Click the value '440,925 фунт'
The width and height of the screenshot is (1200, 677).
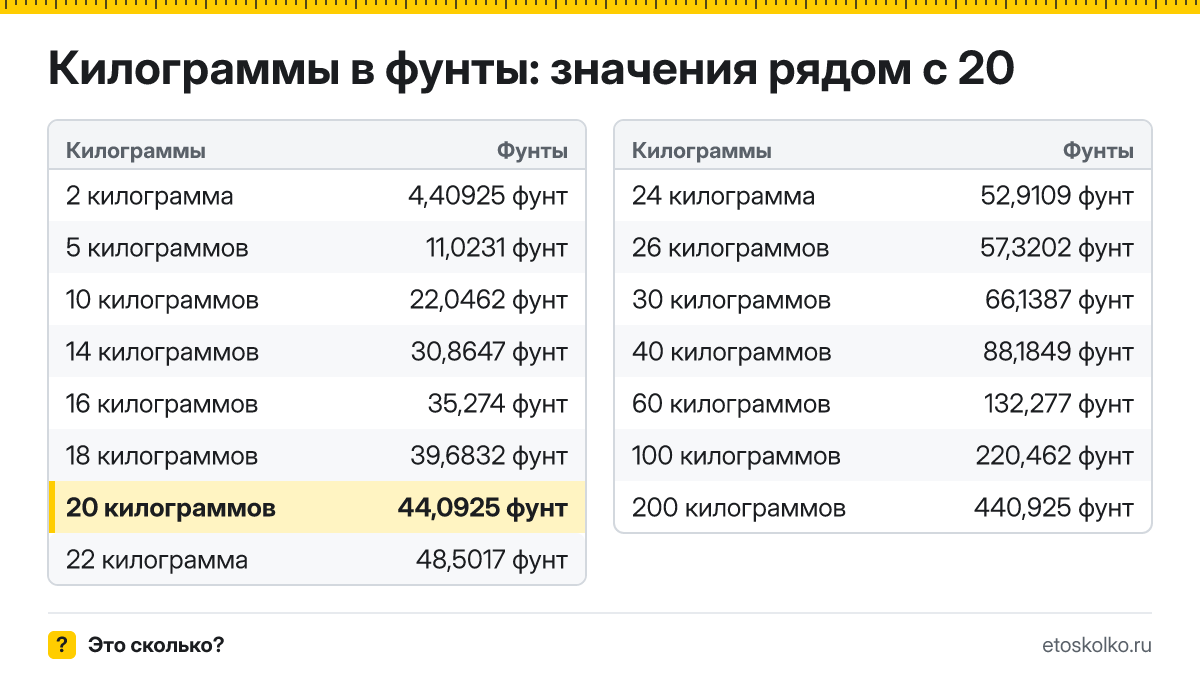(1054, 508)
